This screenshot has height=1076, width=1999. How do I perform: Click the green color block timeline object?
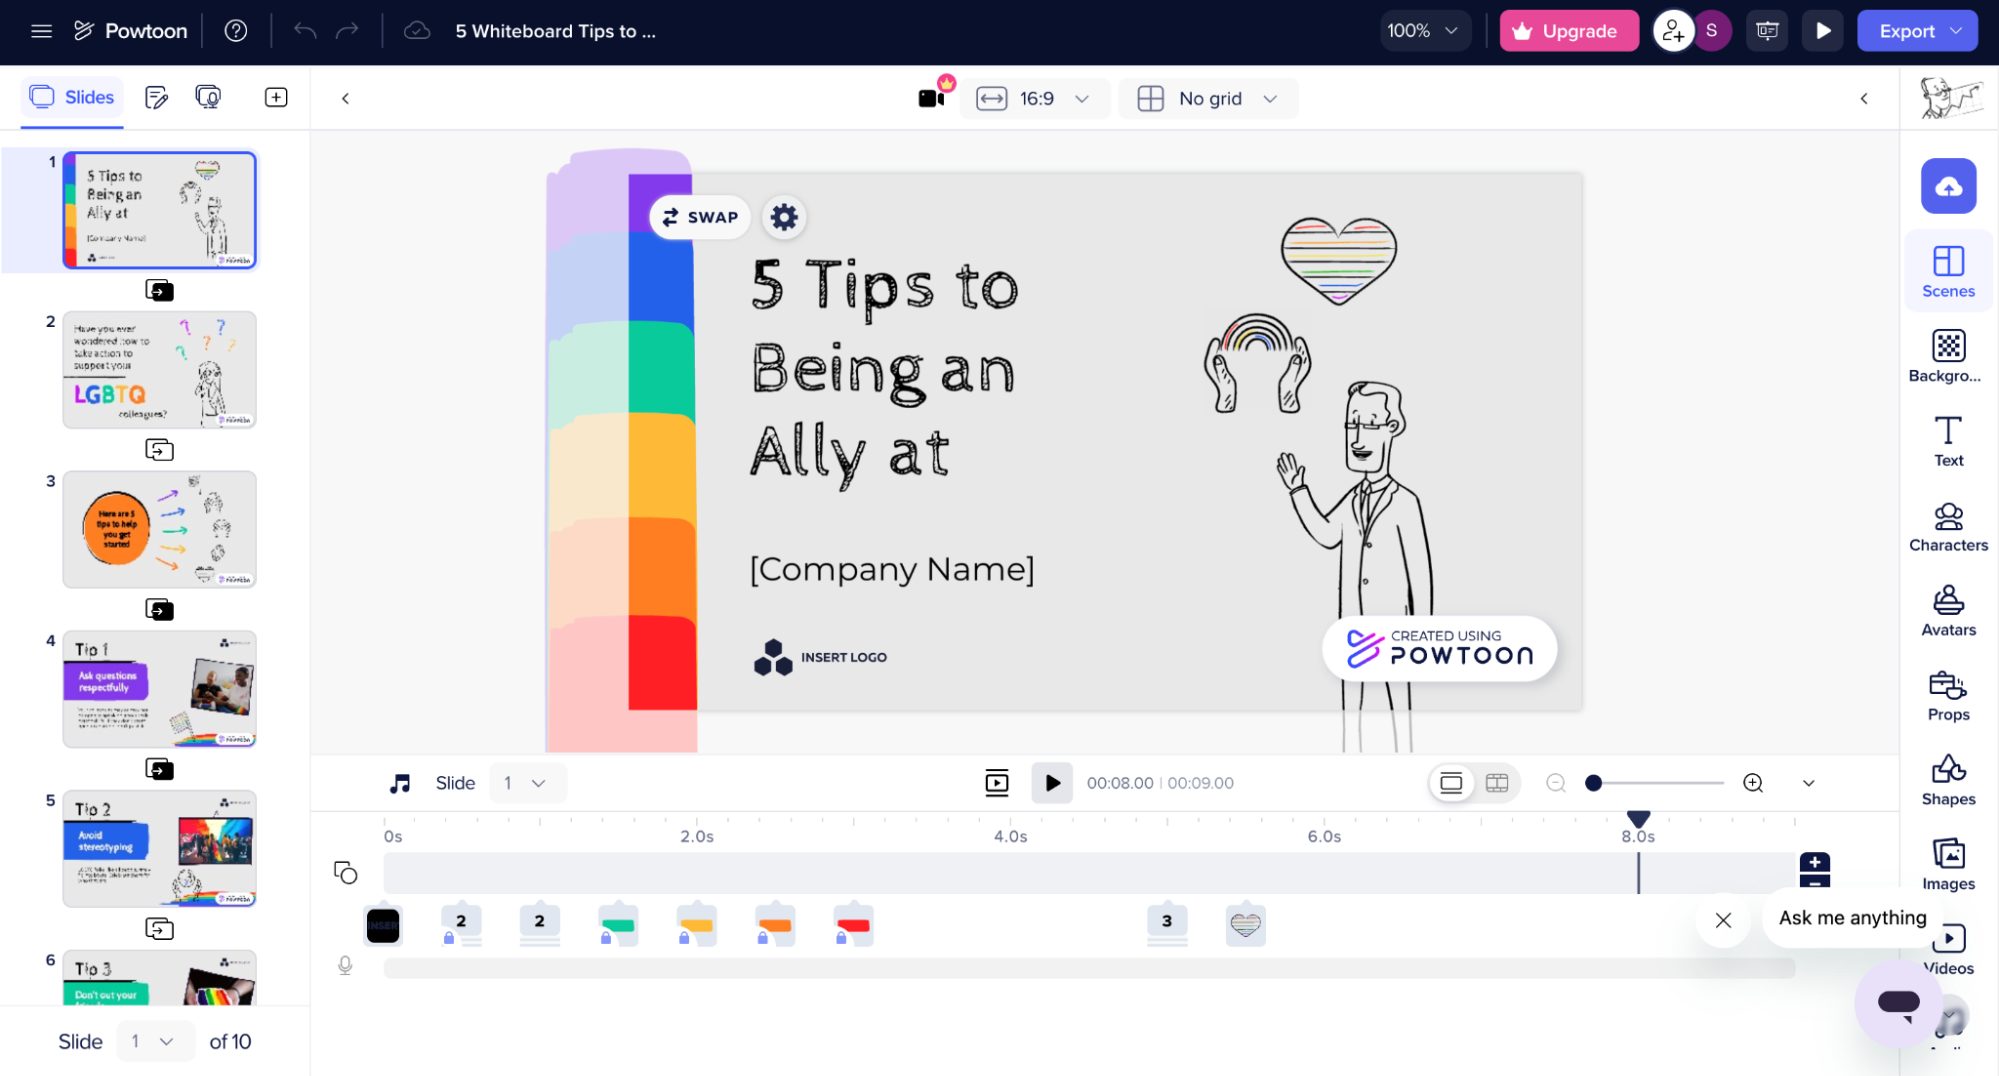(x=618, y=925)
